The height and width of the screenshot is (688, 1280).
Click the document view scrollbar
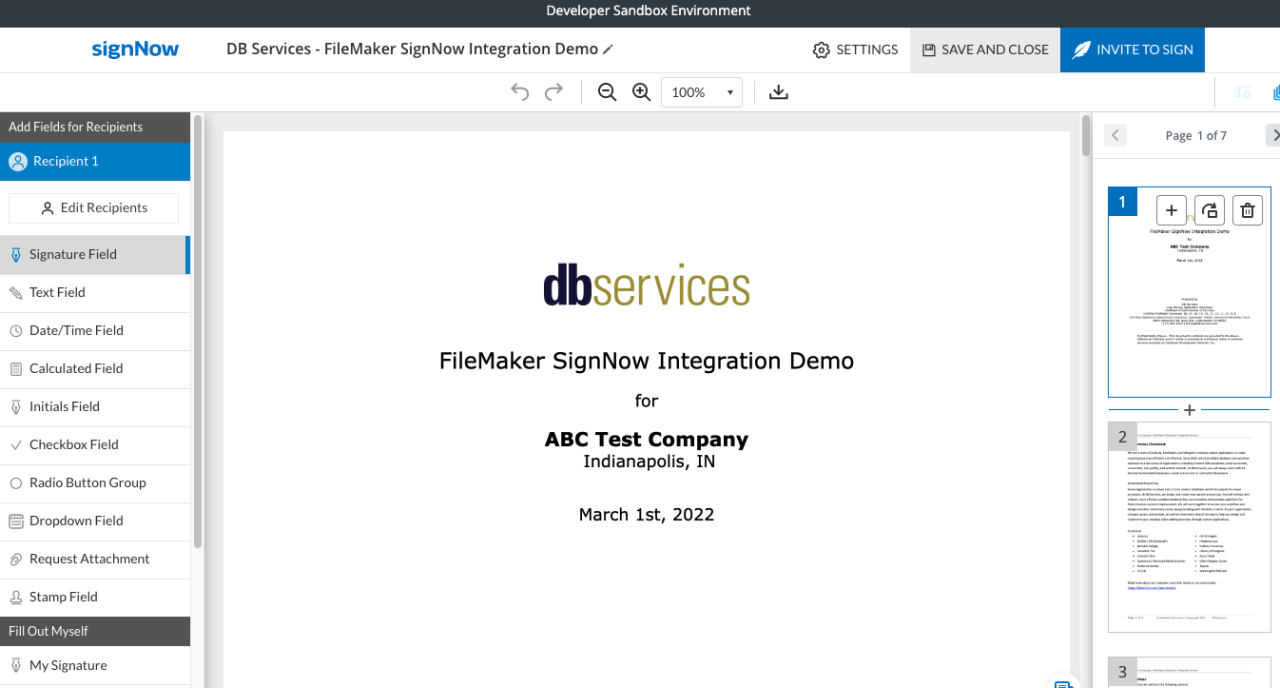point(1086,136)
